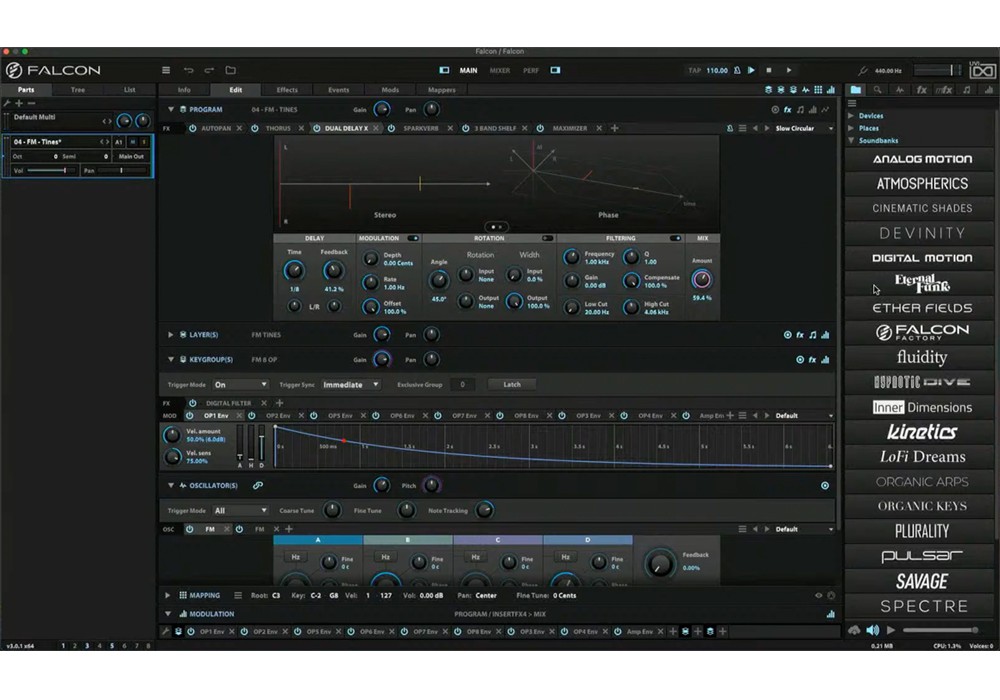Add a new part with plus icon
Screen dimensions: 1000x700
click(19, 103)
